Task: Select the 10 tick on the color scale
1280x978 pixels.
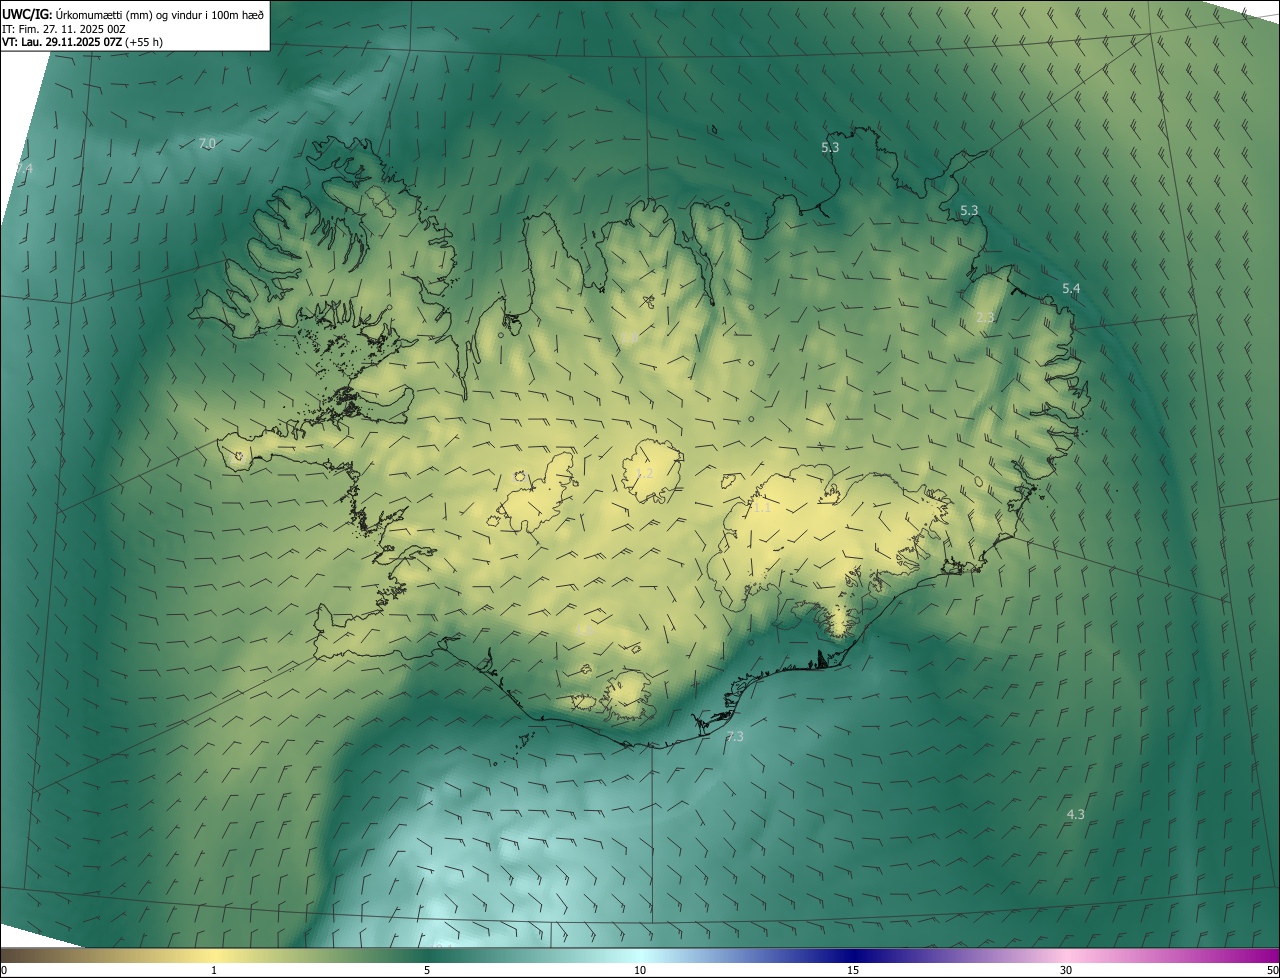Action: pyautogui.click(x=640, y=970)
